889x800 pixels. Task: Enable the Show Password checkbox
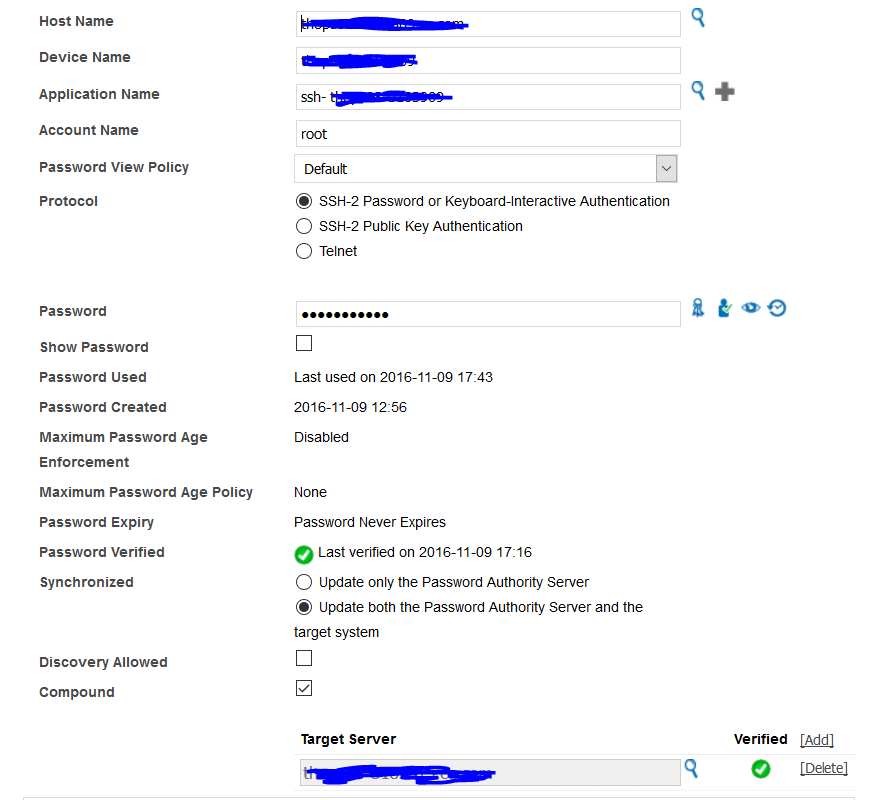[303, 343]
